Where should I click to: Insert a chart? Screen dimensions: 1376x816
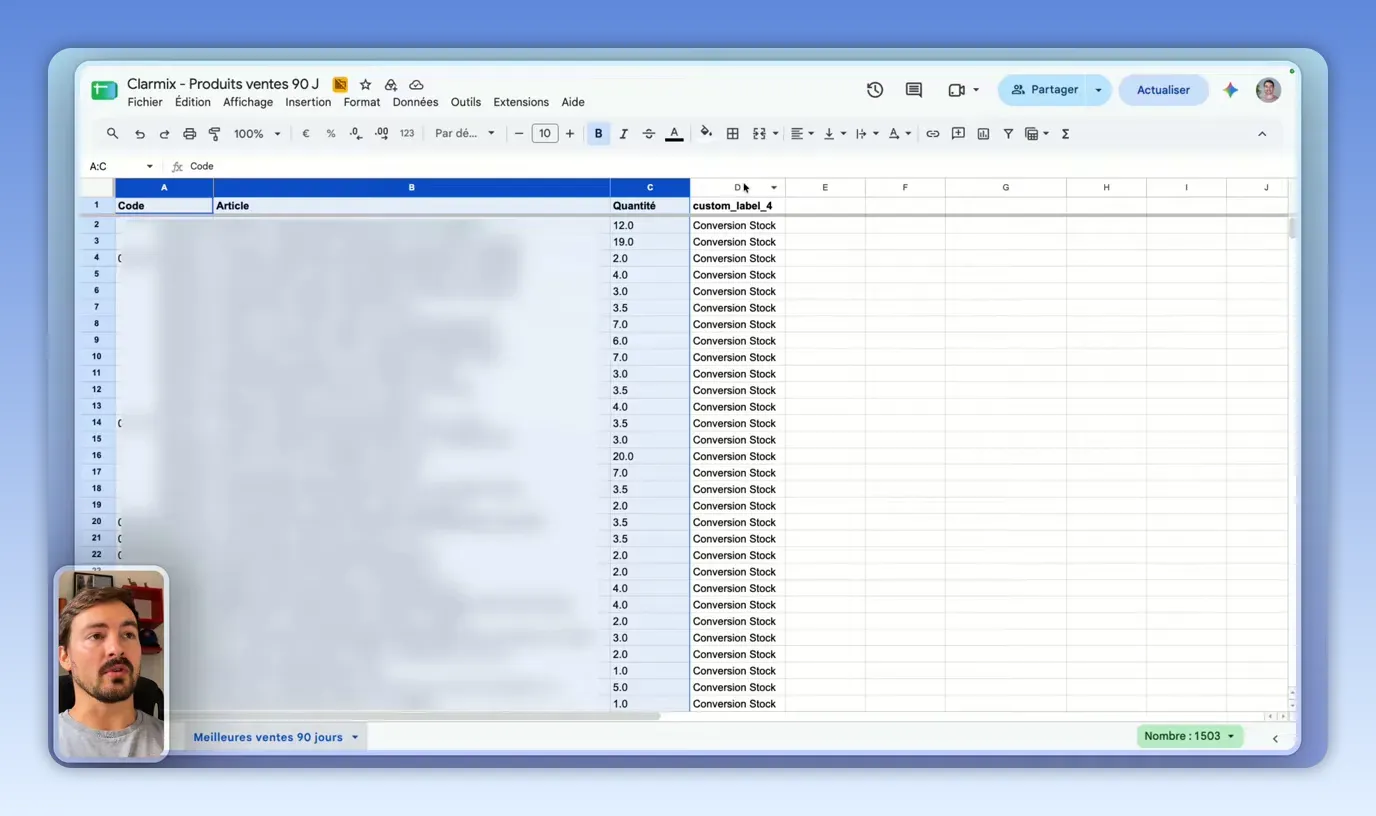(x=983, y=134)
